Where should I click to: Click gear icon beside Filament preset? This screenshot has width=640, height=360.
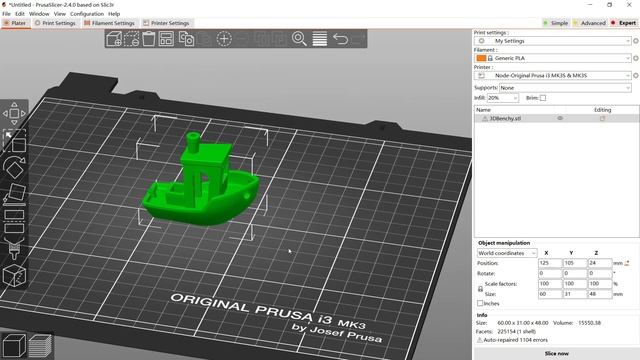(x=636, y=58)
